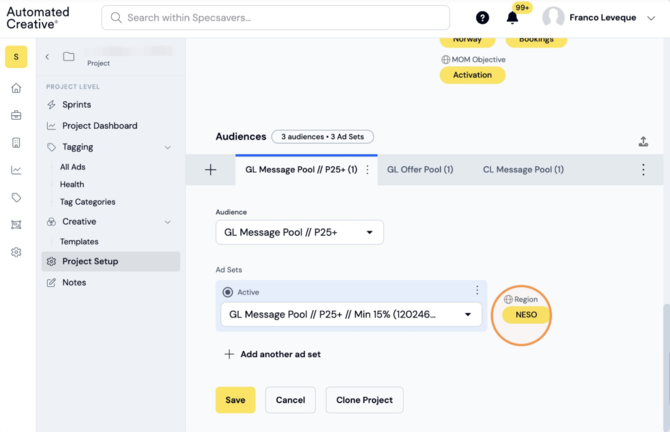The image size is (670, 432).
Task: Click the Automated Creative logo
Action: 38,18
